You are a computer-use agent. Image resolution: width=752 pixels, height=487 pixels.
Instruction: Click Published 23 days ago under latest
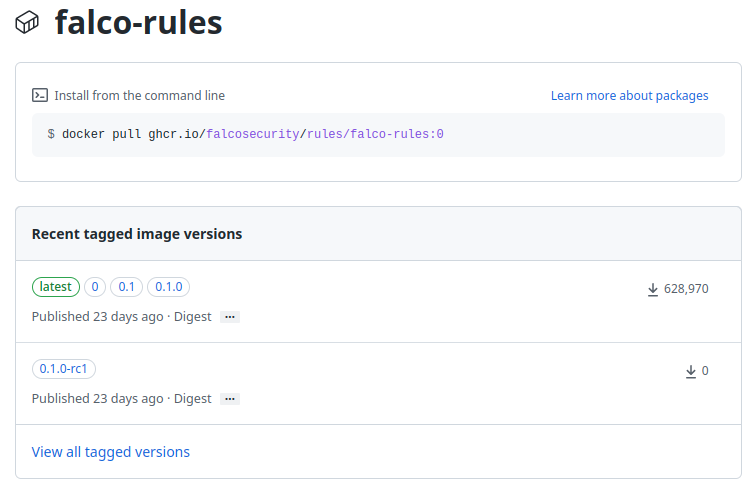[x=97, y=317]
